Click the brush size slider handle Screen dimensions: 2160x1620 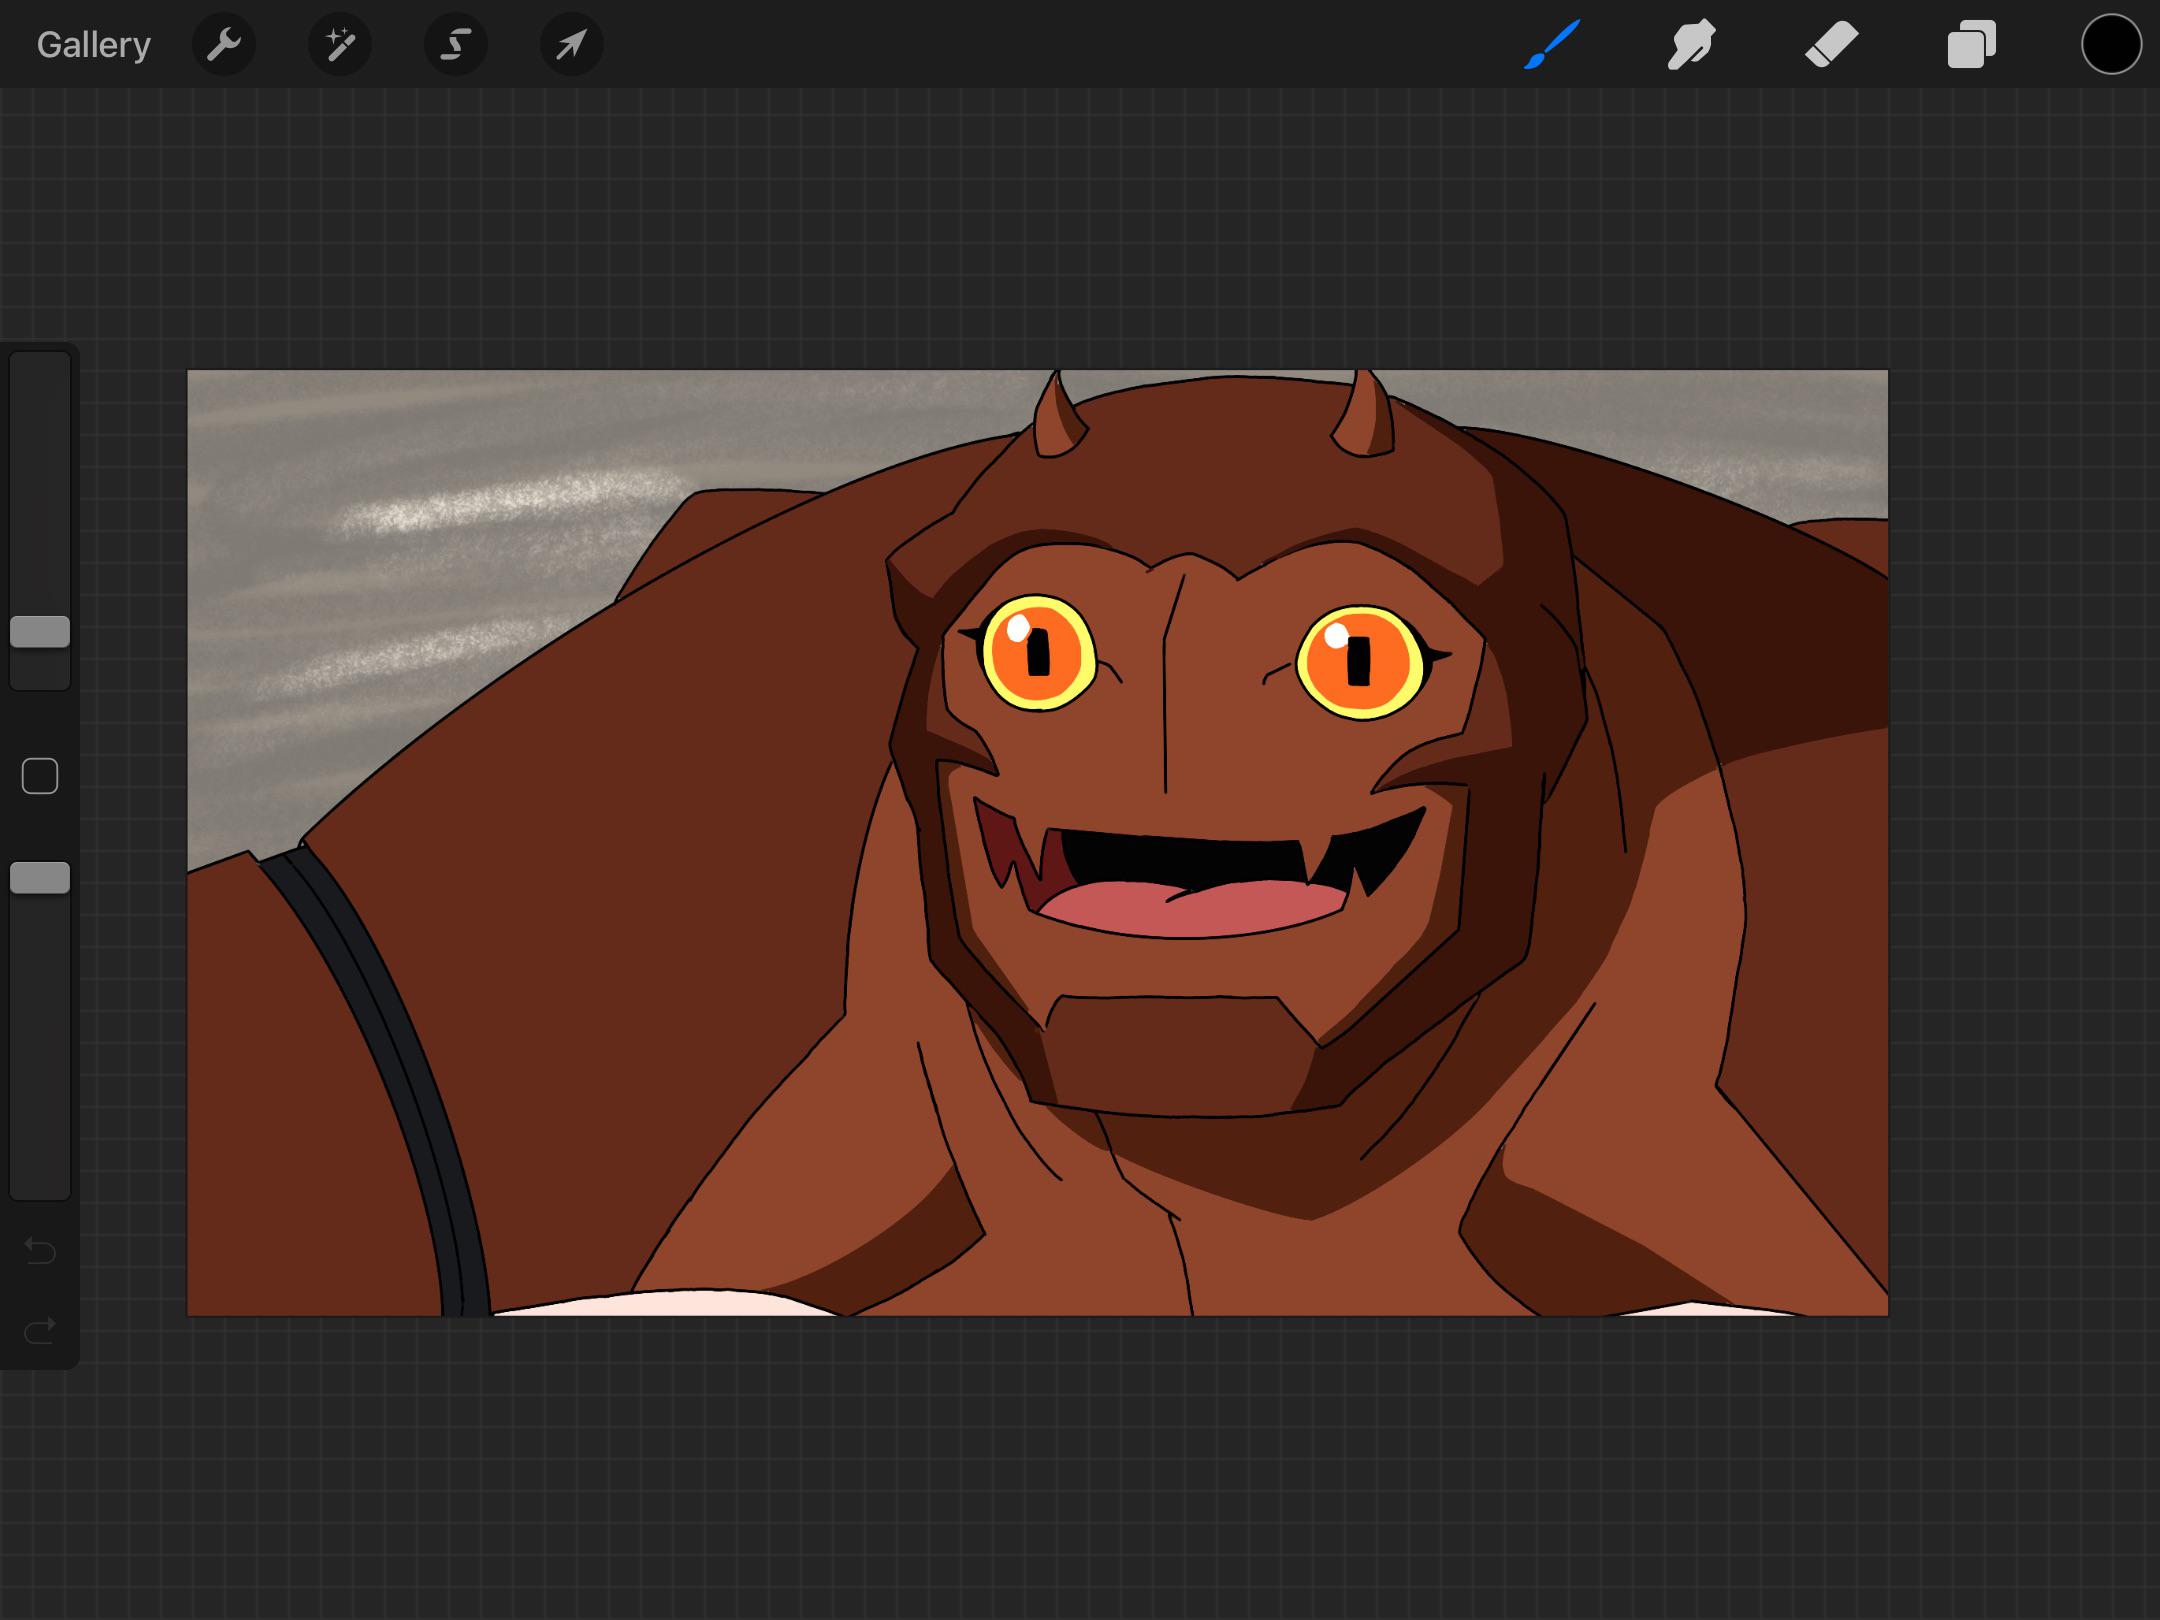40,632
